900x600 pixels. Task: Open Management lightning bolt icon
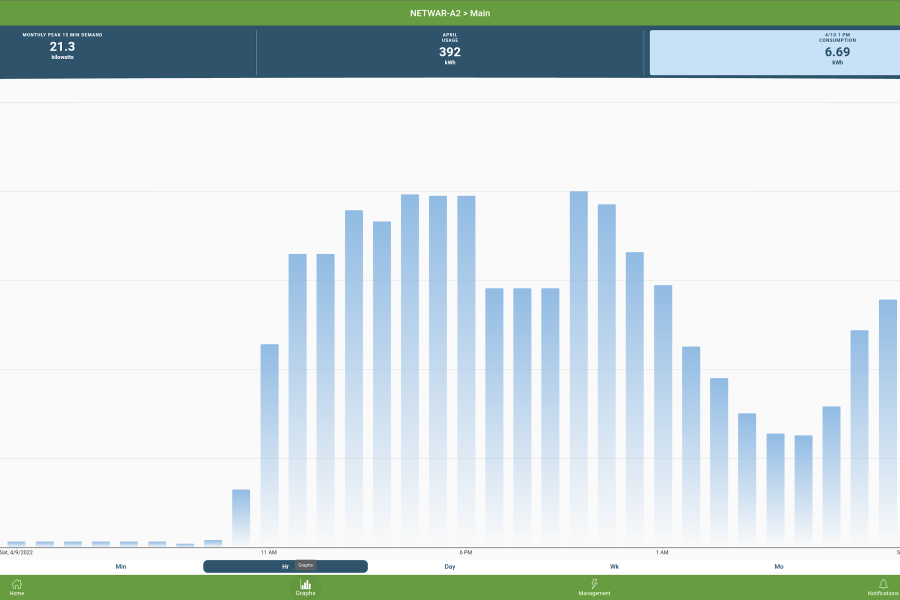point(594,586)
